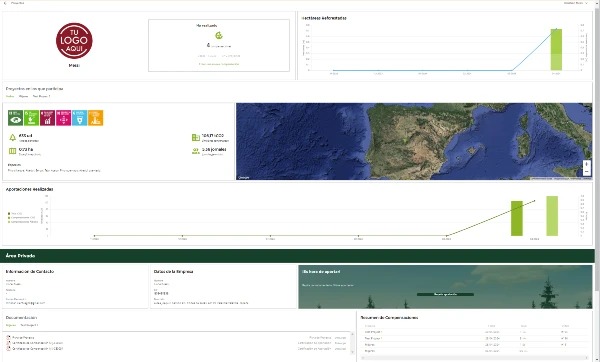Download the first listed document
Screen dimensions: 600x362
point(340,338)
